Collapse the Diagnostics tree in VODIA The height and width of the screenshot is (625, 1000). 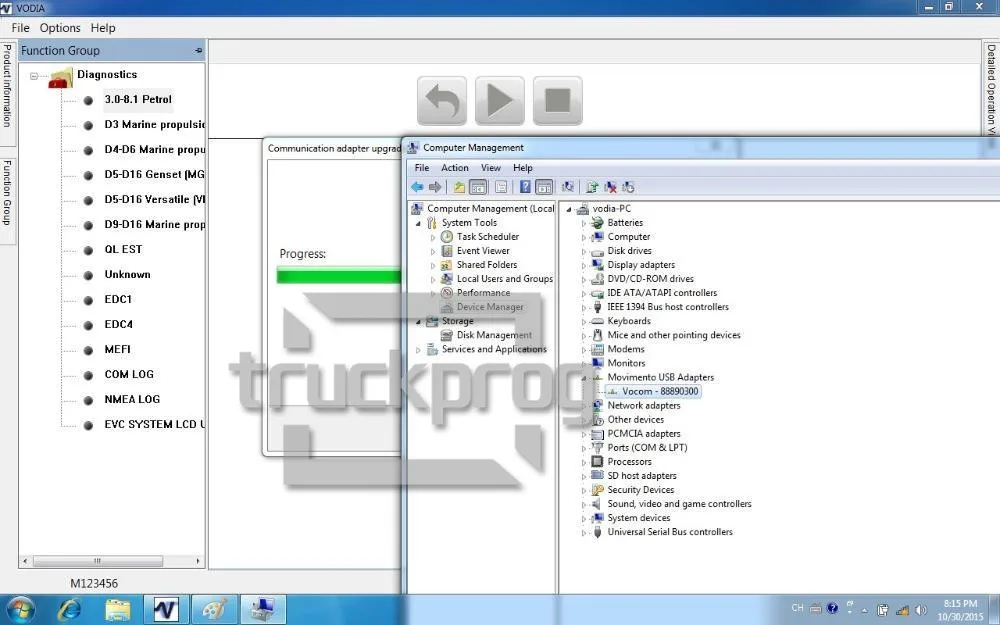pyautogui.click(x=34, y=76)
